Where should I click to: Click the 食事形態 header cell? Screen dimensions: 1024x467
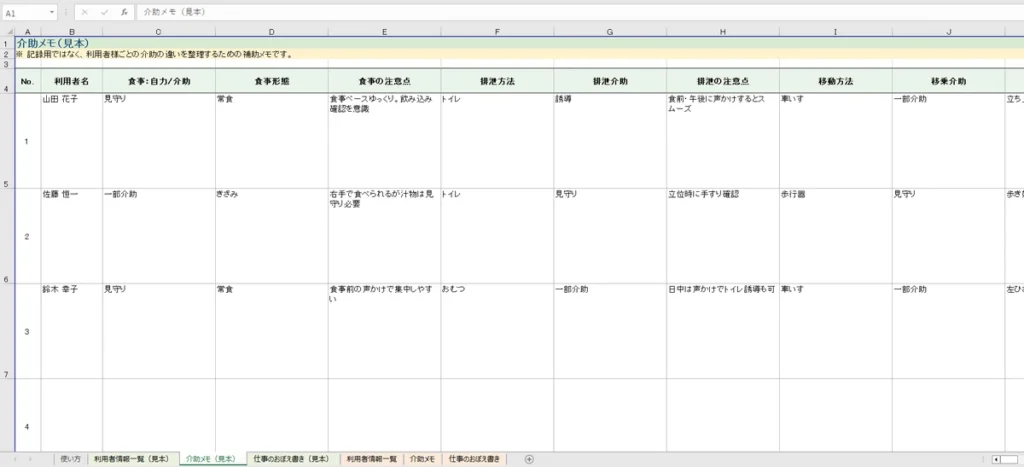(x=271, y=80)
